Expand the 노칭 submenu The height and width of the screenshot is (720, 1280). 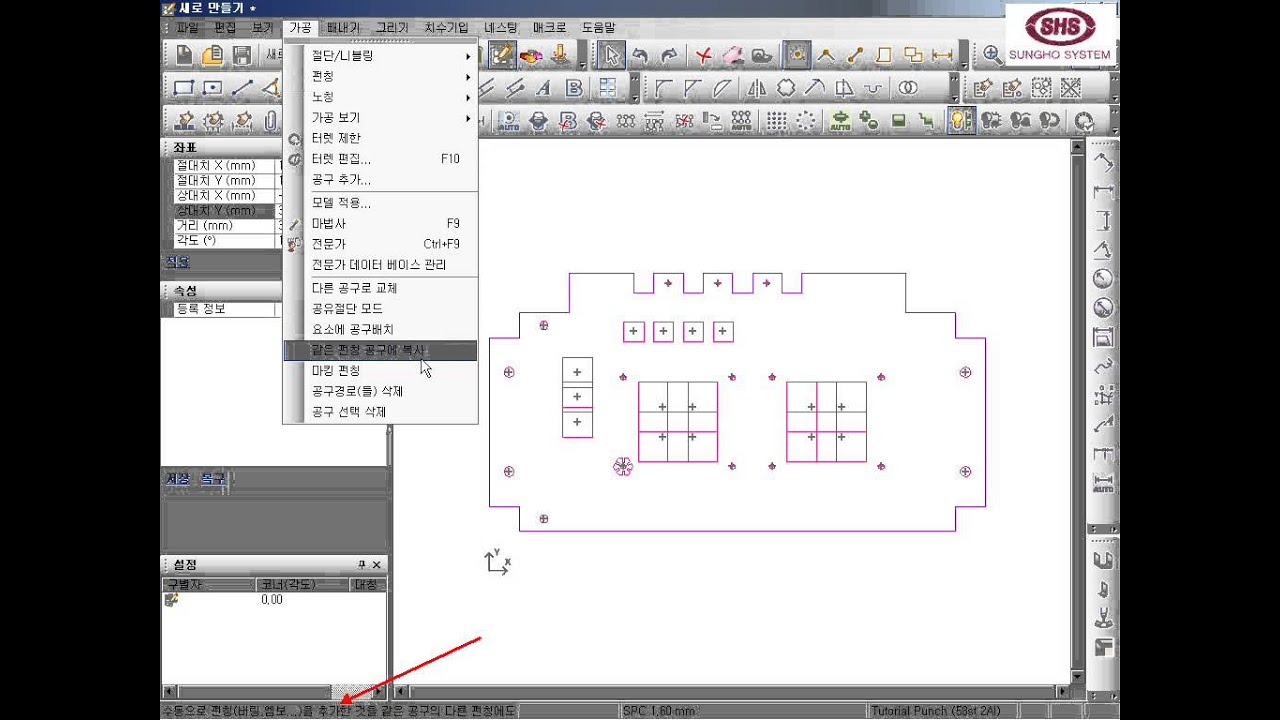380,97
